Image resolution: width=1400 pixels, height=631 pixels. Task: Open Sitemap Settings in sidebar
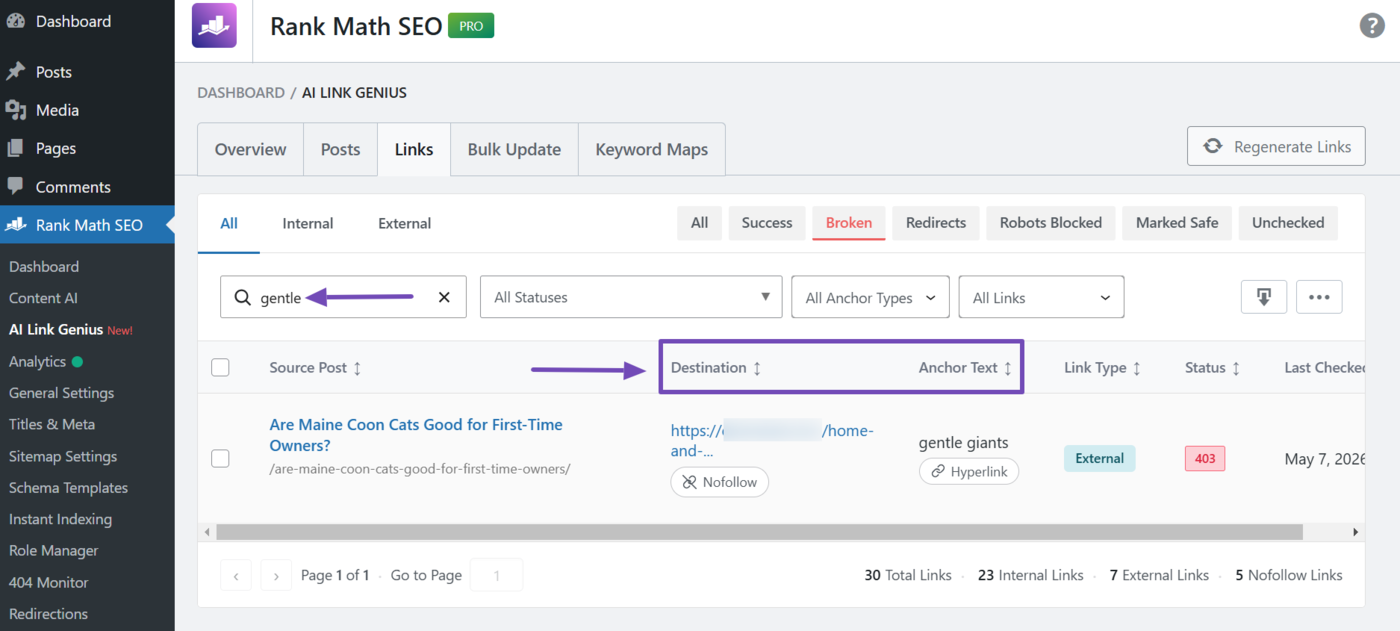tap(63, 456)
